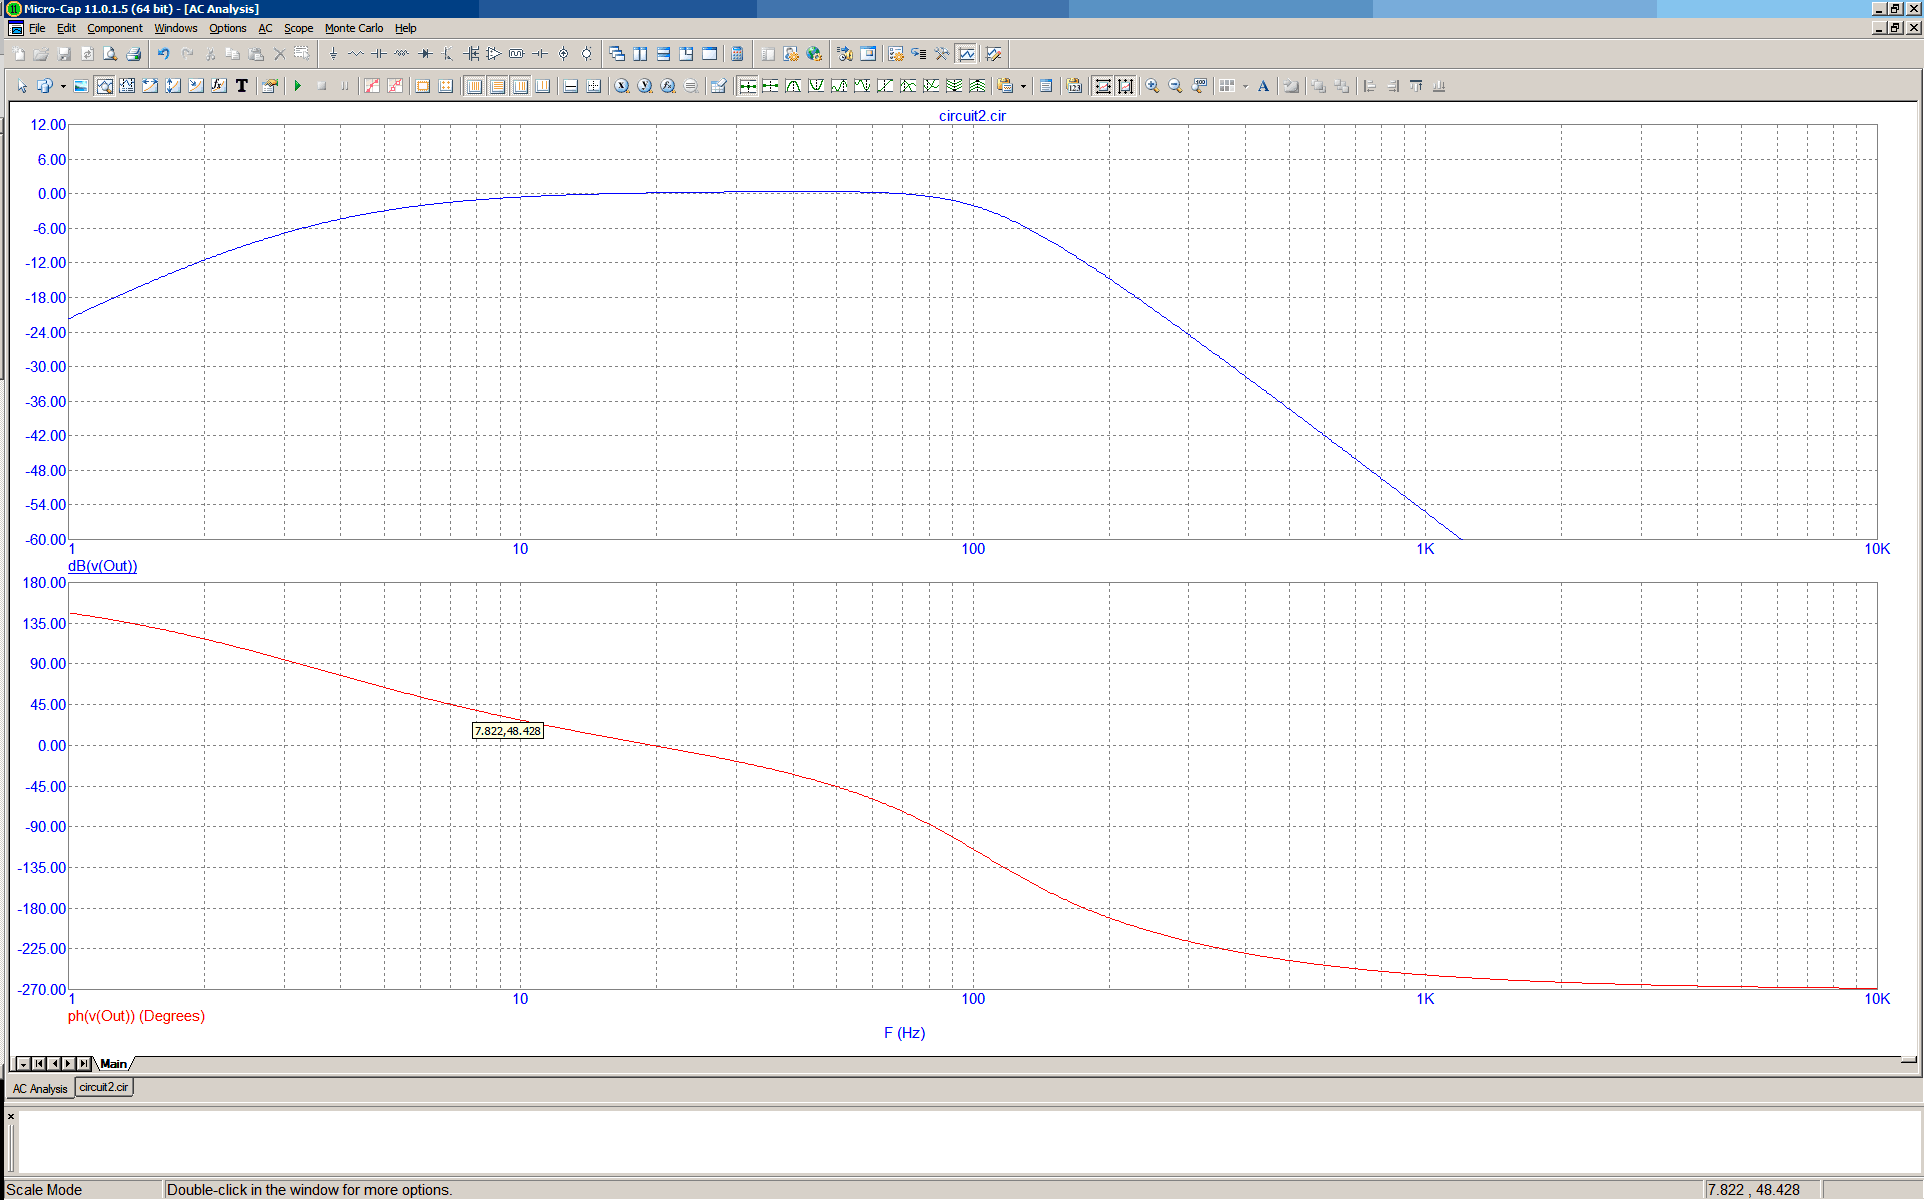Screen dimensions: 1924x1200
Task: Open the Monte Carlo menu
Action: click(x=353, y=28)
